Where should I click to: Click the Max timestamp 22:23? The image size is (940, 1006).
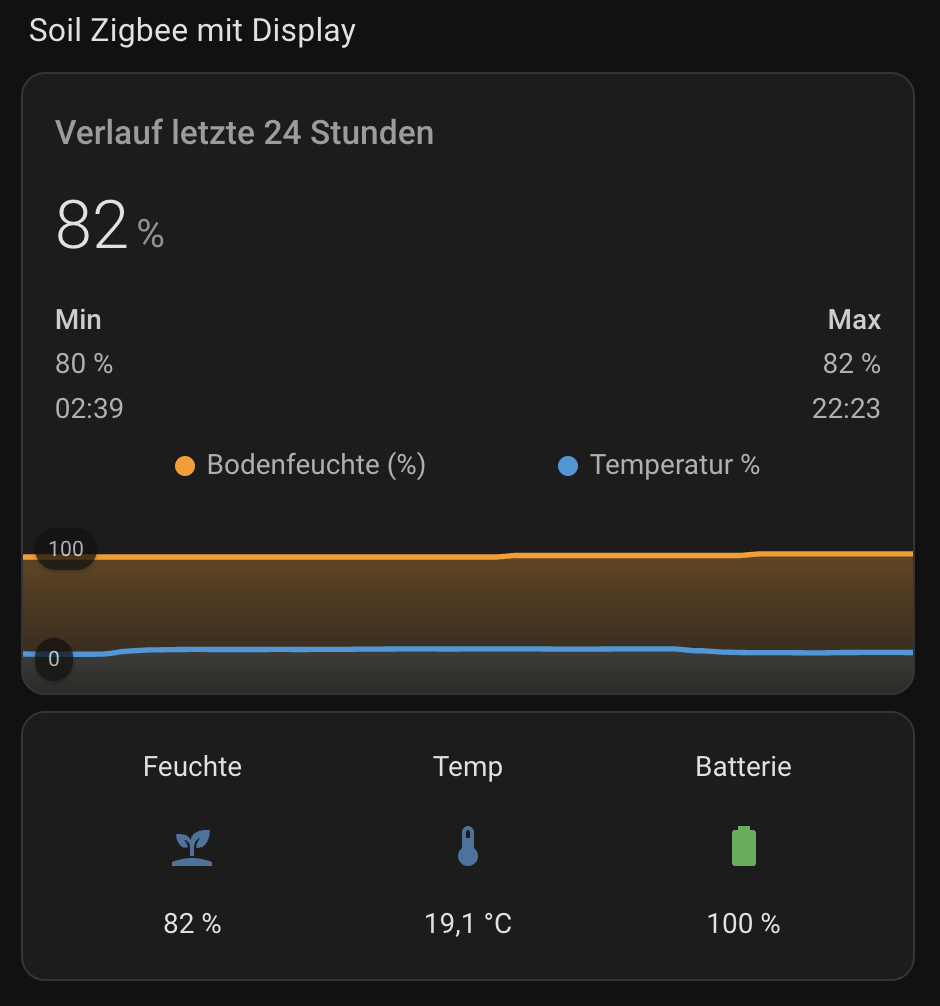coord(846,408)
